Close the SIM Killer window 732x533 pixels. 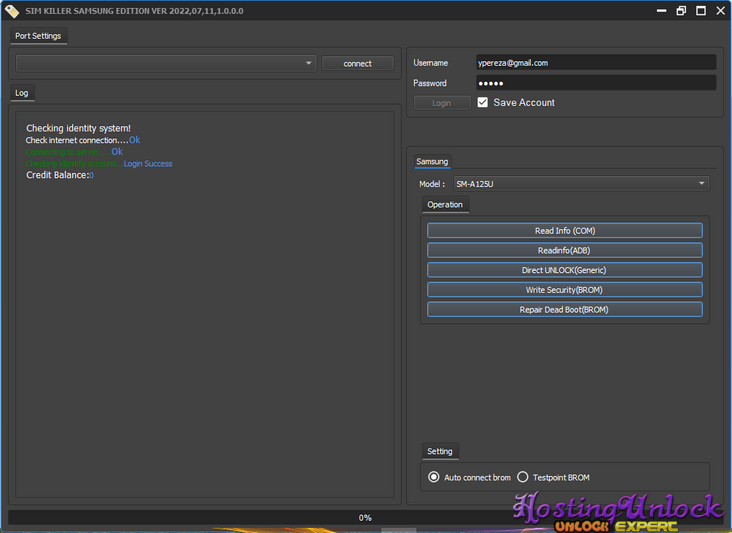coord(721,11)
